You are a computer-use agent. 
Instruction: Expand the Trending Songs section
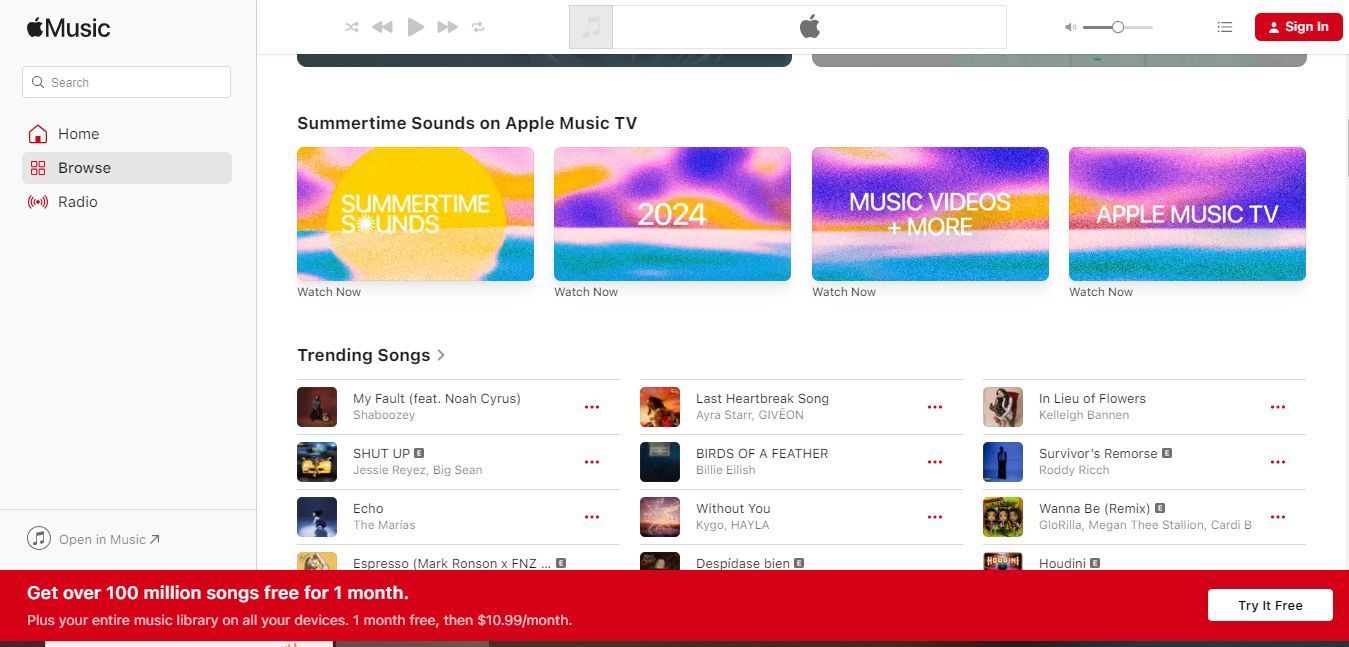point(440,355)
